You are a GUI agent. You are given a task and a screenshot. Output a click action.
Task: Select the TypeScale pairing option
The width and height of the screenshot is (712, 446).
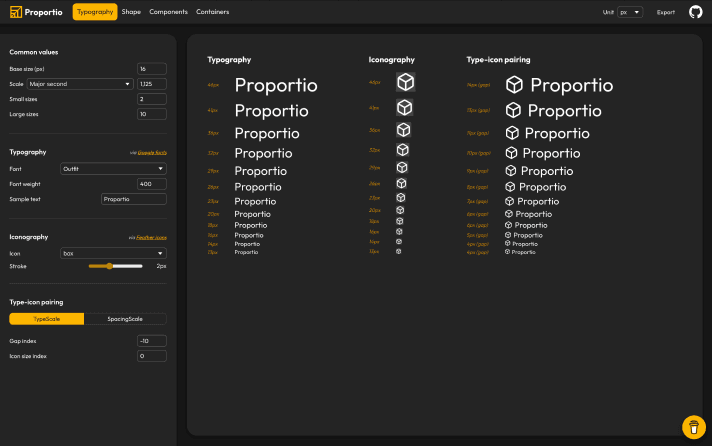tap(47, 319)
